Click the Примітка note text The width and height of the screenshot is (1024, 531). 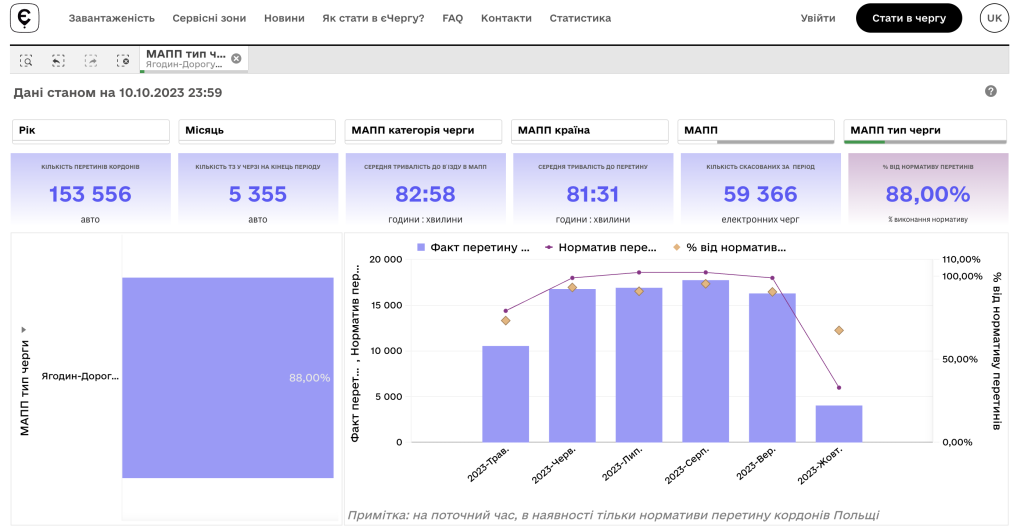[x=613, y=515]
